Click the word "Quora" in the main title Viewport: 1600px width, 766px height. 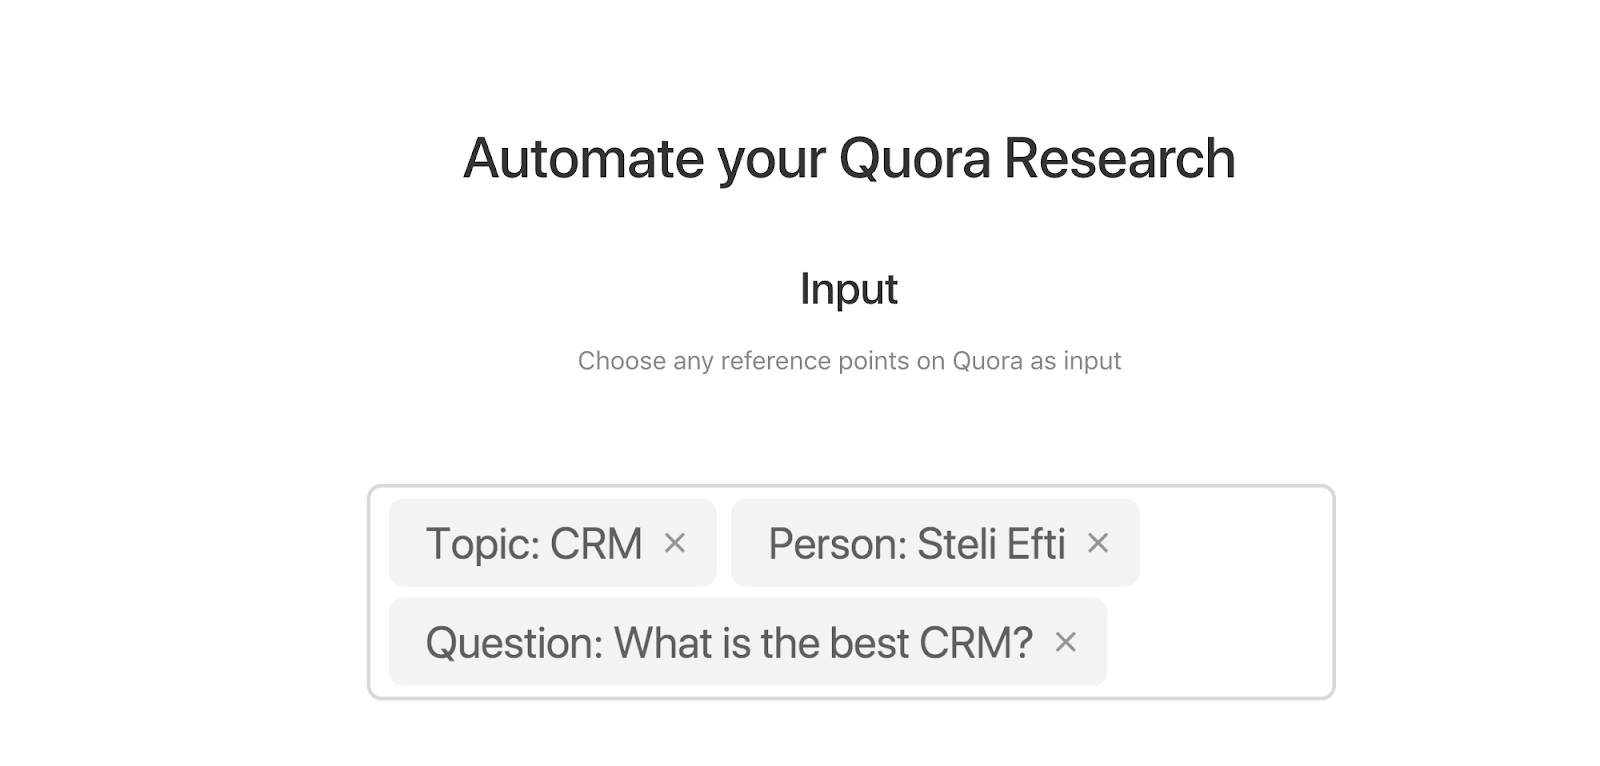click(x=914, y=159)
